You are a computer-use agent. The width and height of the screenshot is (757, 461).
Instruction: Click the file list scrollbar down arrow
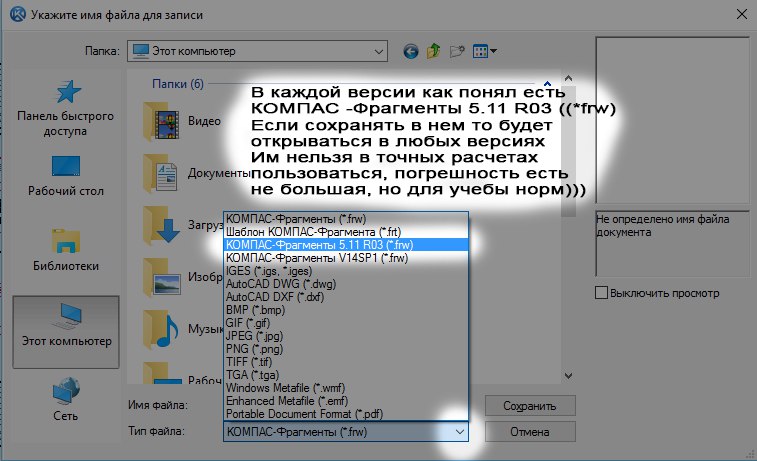[568, 376]
